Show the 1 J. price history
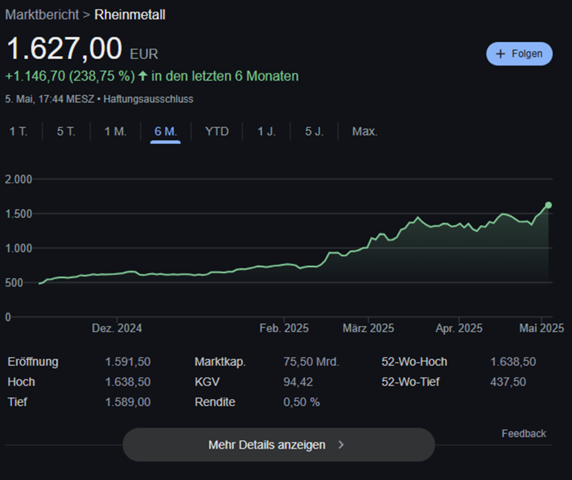This screenshot has height=480, width=572. click(x=266, y=131)
